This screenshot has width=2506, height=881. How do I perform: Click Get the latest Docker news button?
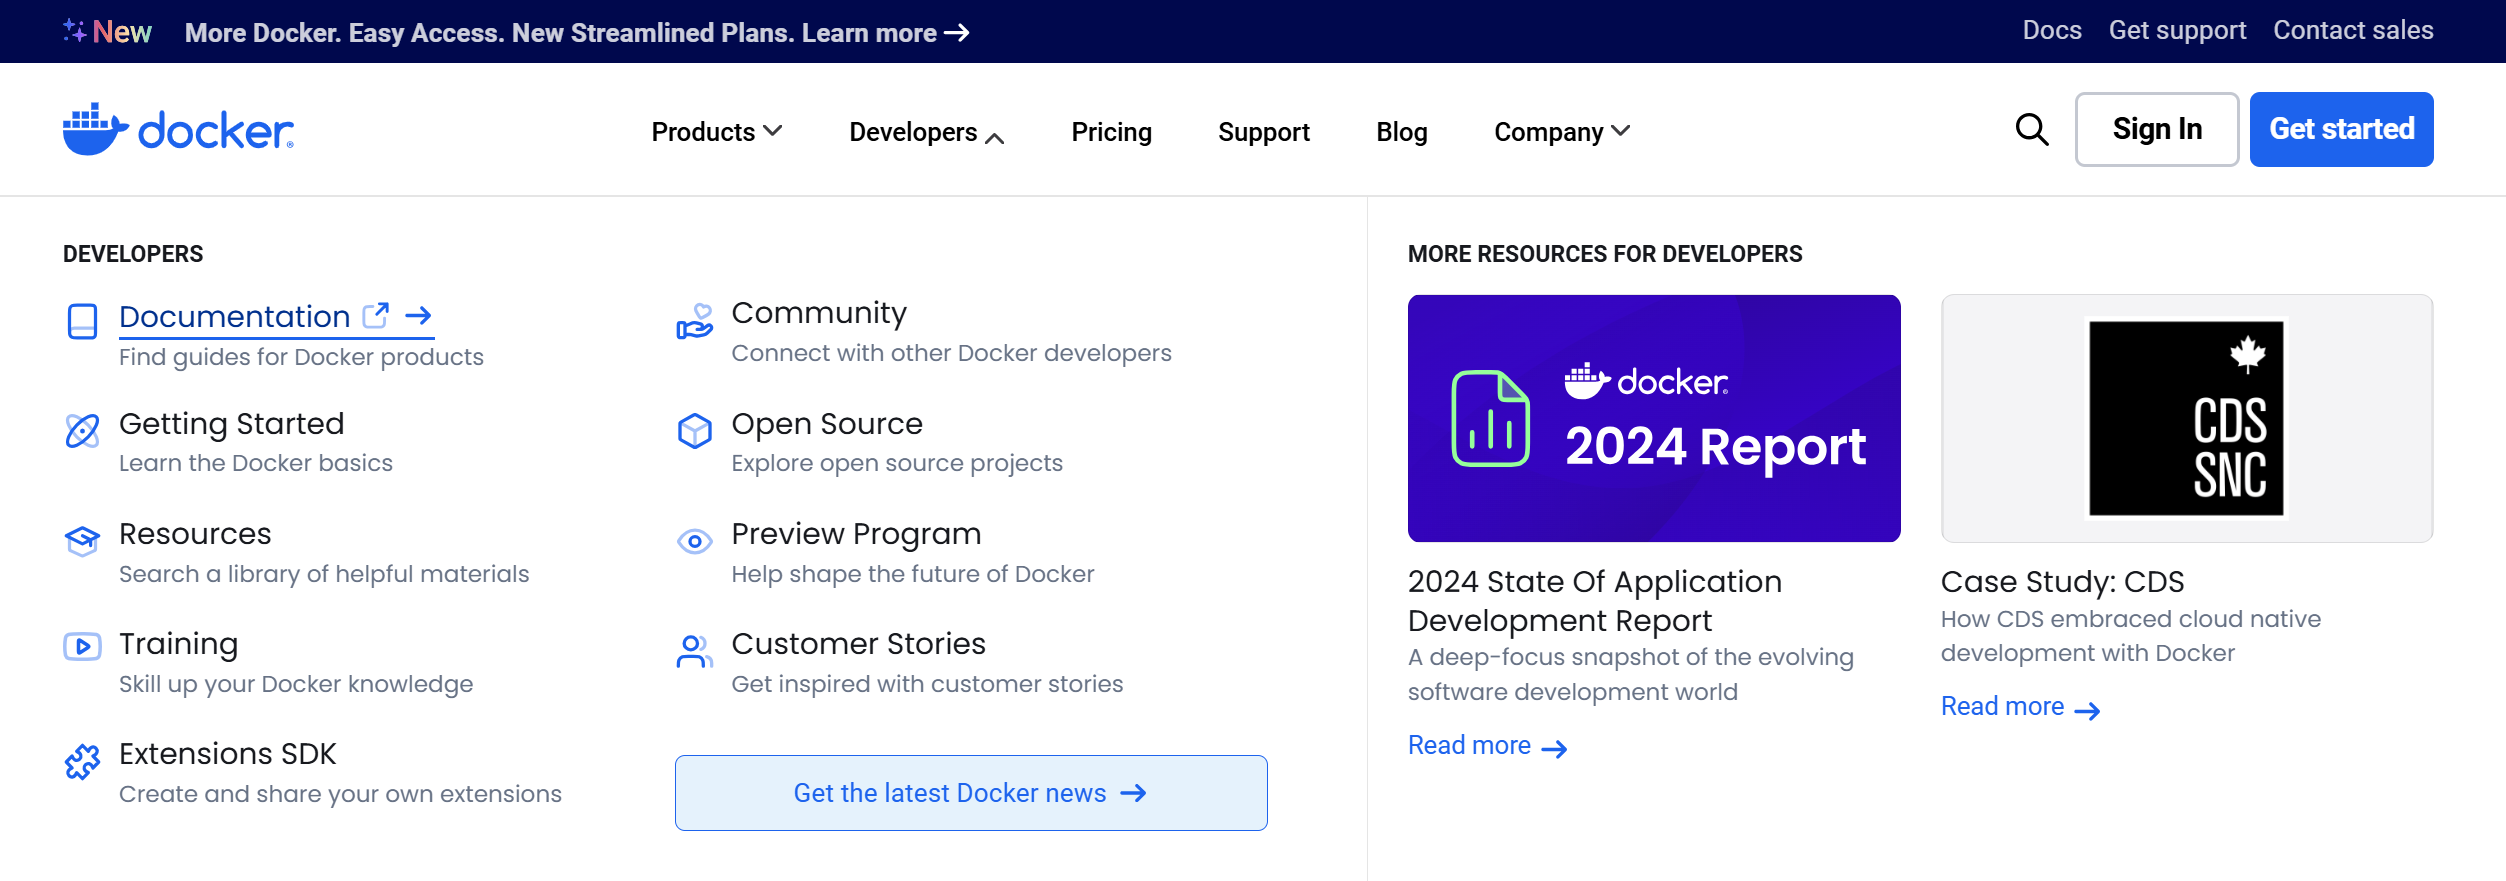point(971,793)
